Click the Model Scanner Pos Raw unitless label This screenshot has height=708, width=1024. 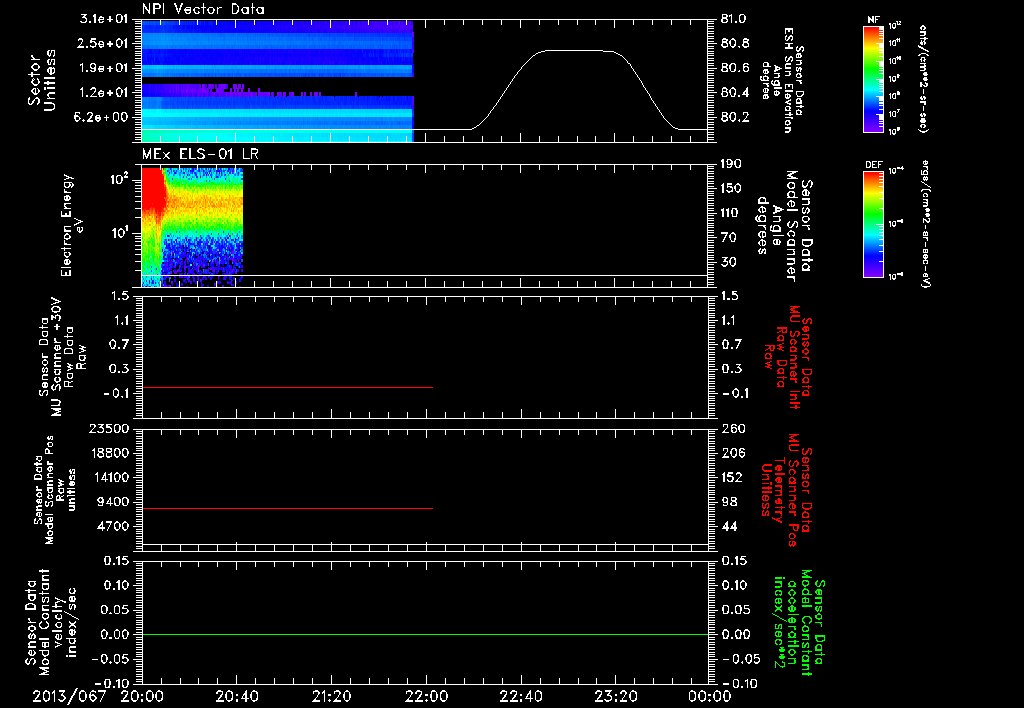coord(54,490)
